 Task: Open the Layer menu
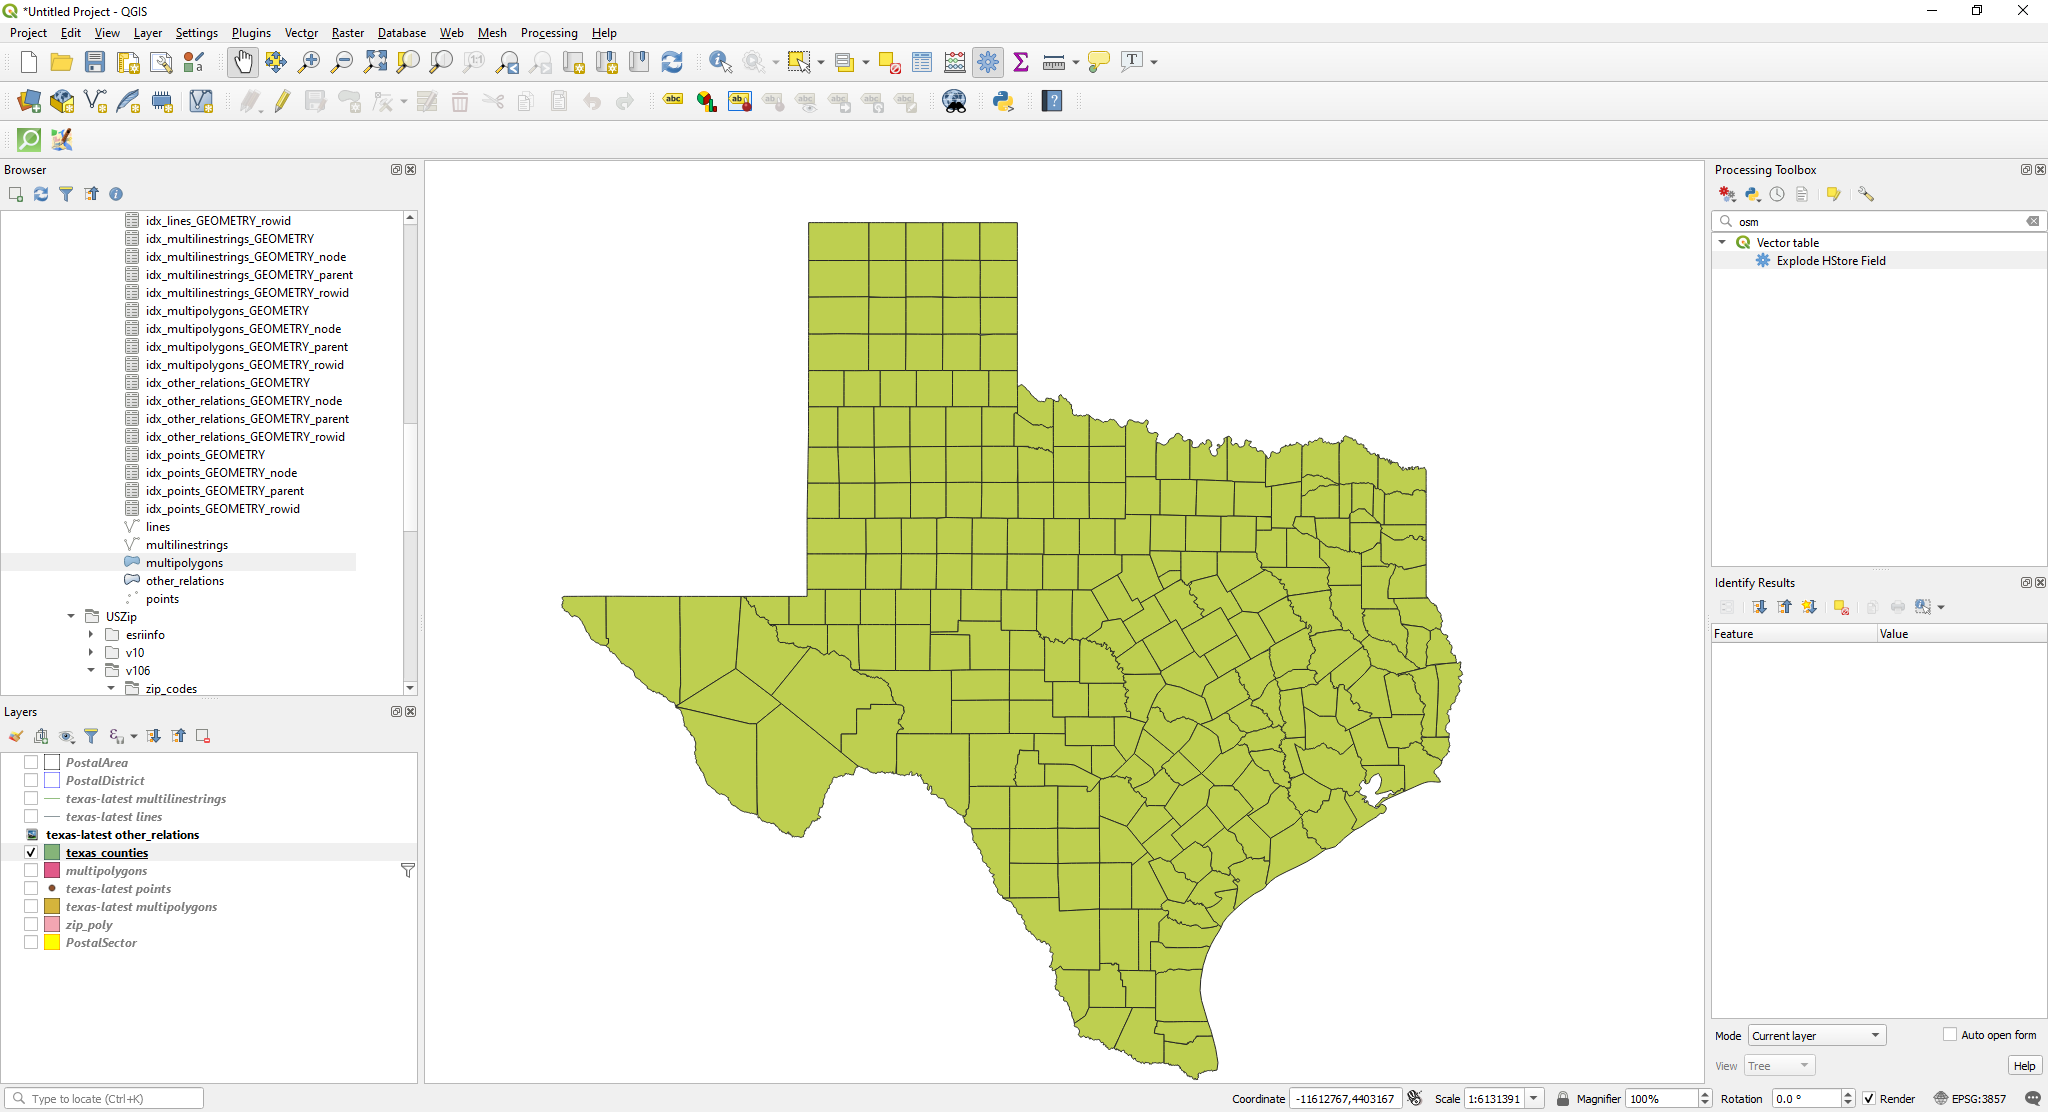point(148,33)
